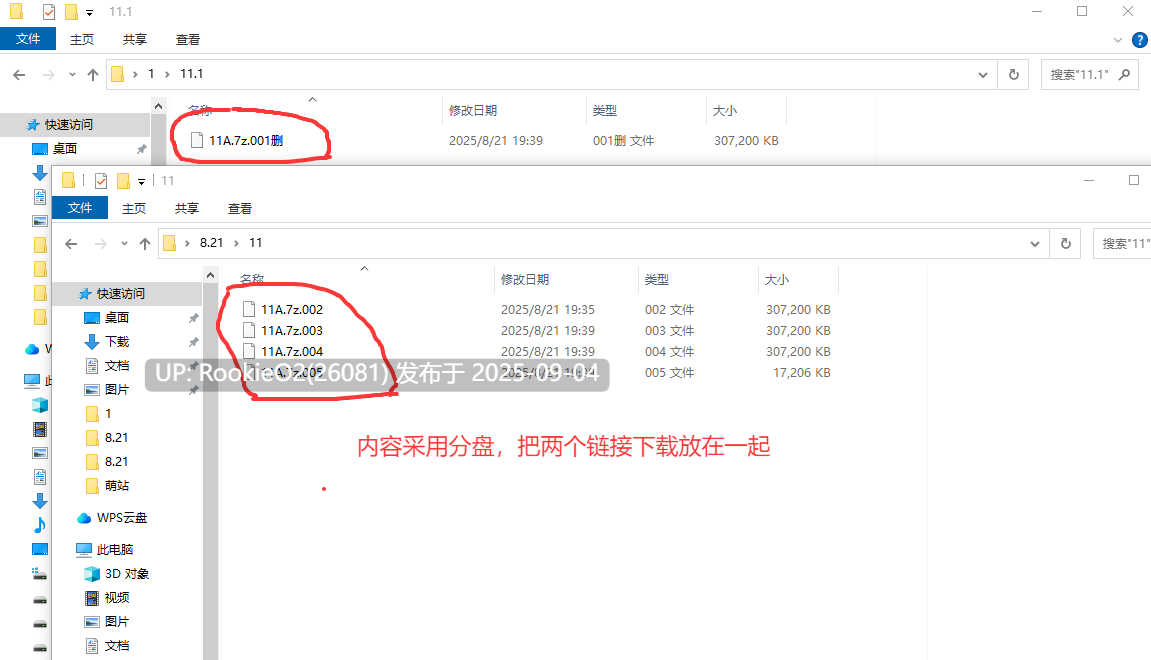Select 此电脑 in the 11 window sidebar
Viewport: 1151px width, 660px height.
point(115,549)
